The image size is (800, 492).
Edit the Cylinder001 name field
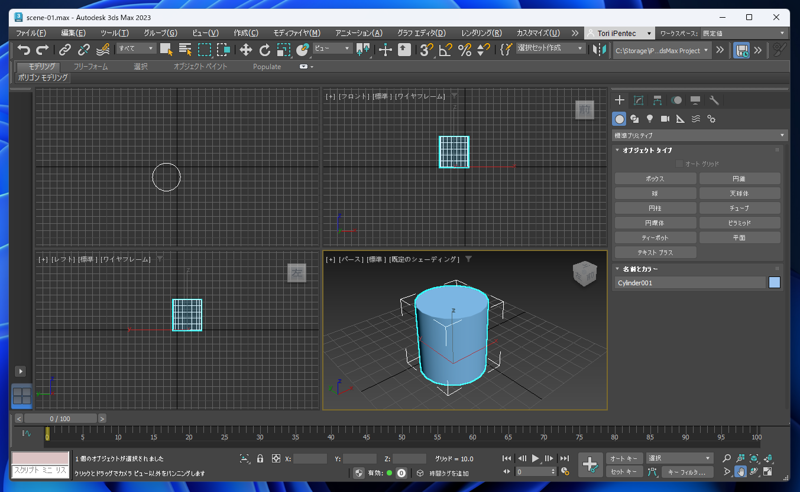[690, 283]
